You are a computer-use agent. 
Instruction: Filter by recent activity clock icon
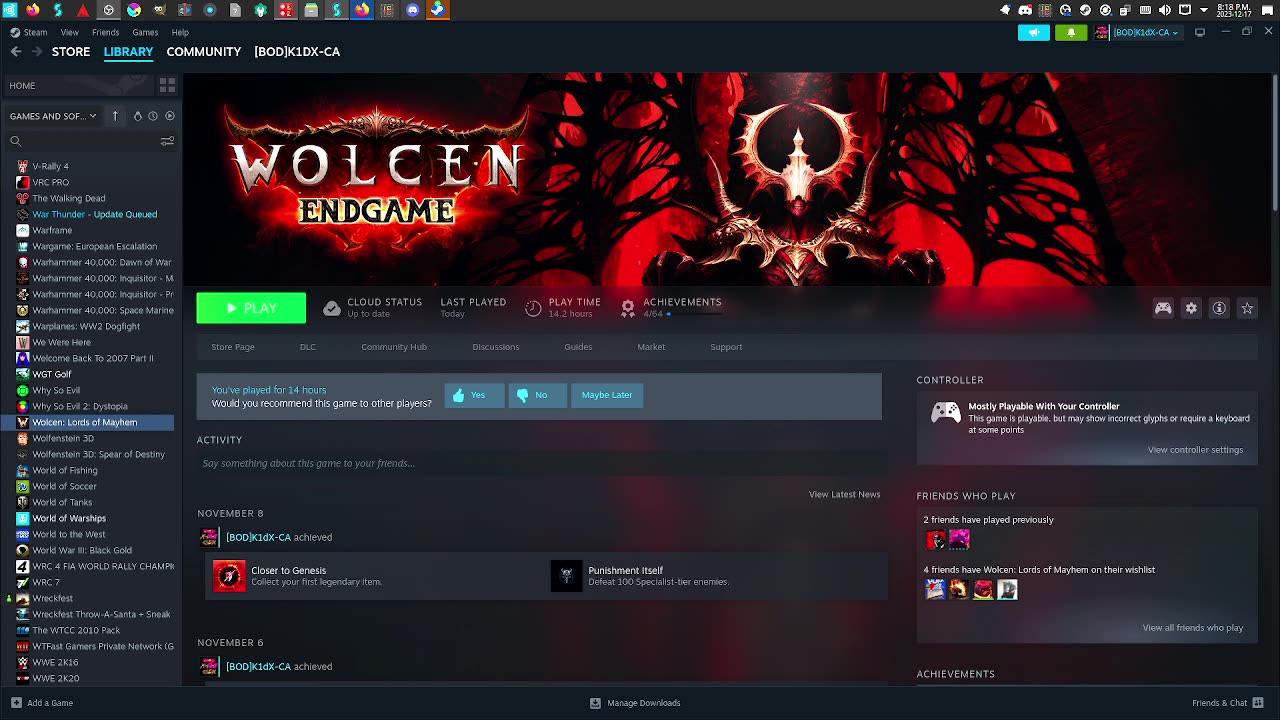coord(153,116)
